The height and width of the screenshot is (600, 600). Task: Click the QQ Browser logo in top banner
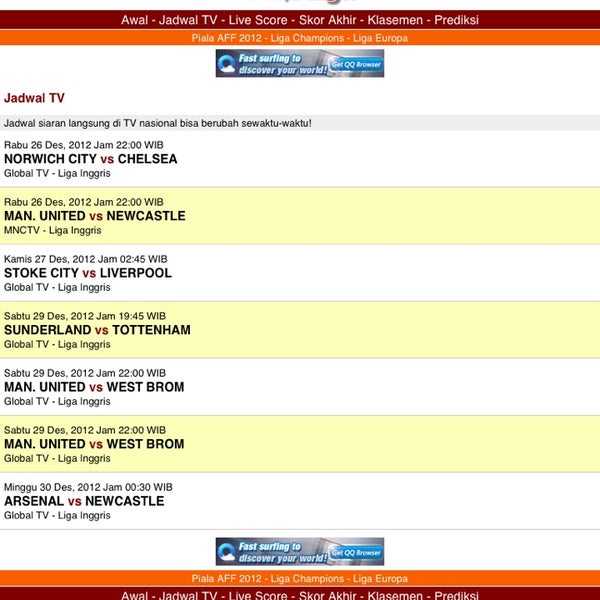(227, 64)
